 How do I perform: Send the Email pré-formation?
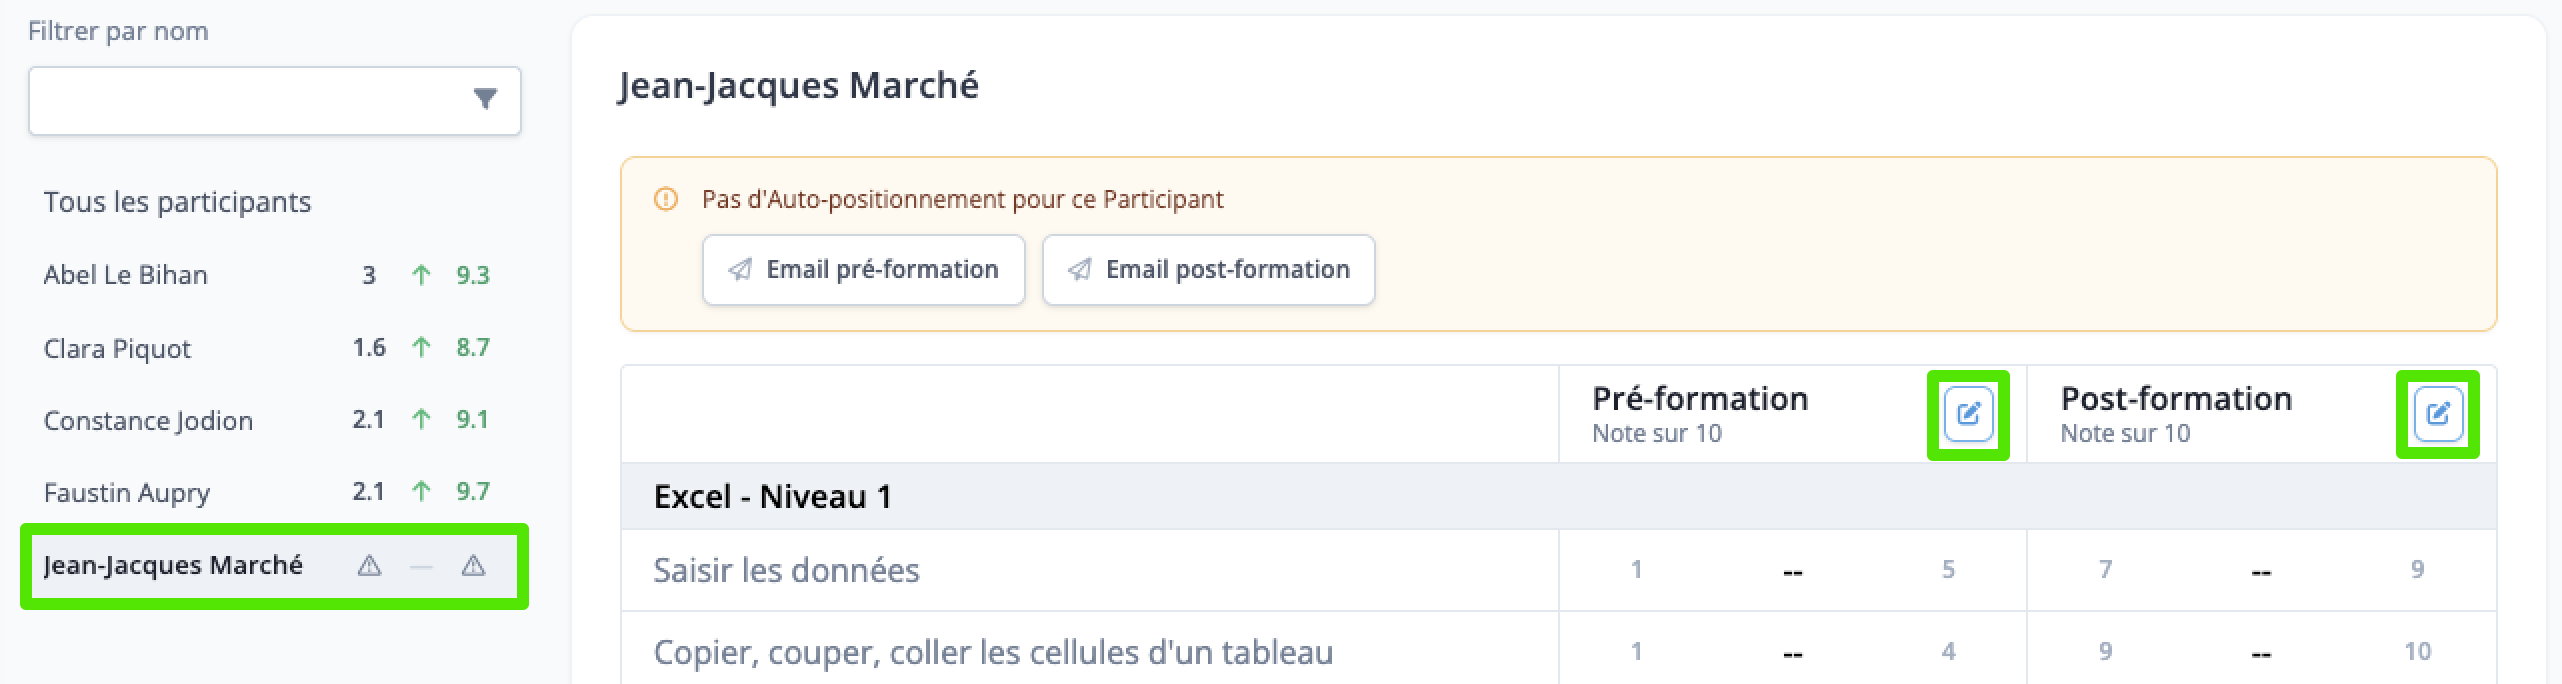pos(864,270)
